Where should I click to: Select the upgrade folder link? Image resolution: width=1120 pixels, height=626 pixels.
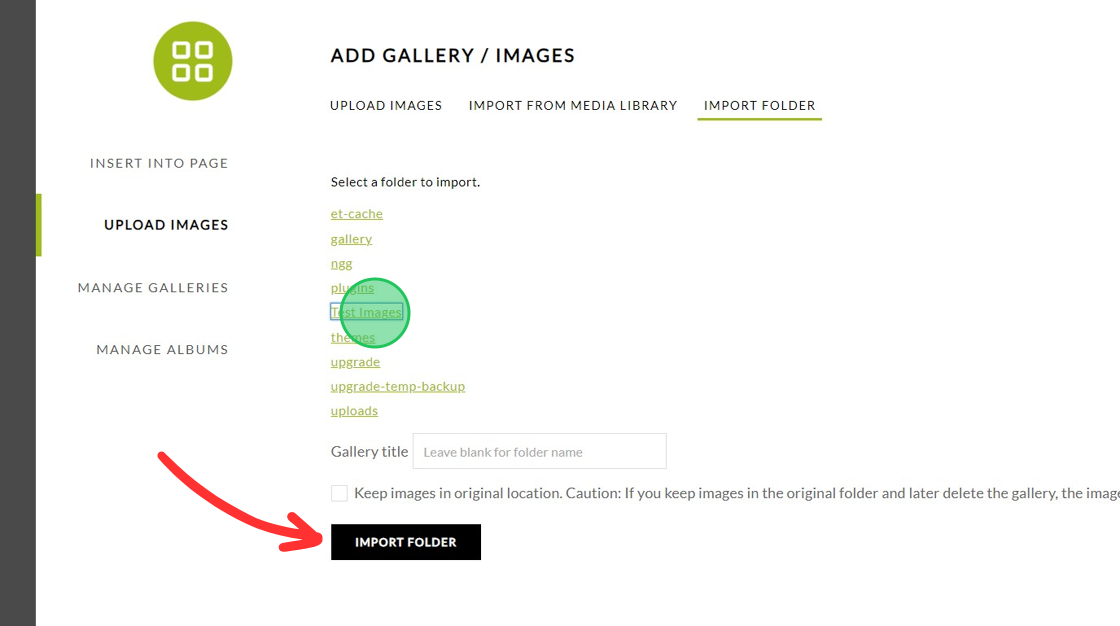(x=355, y=361)
